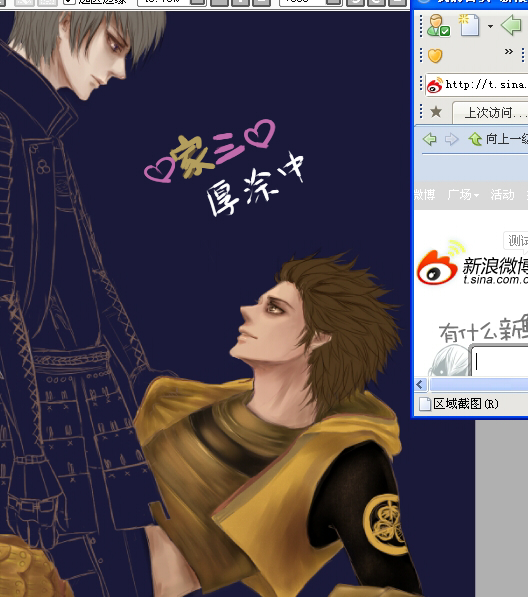Click the Weibo favicon in the address bar
Screen dimensions: 528x597
pyautogui.click(x=435, y=85)
